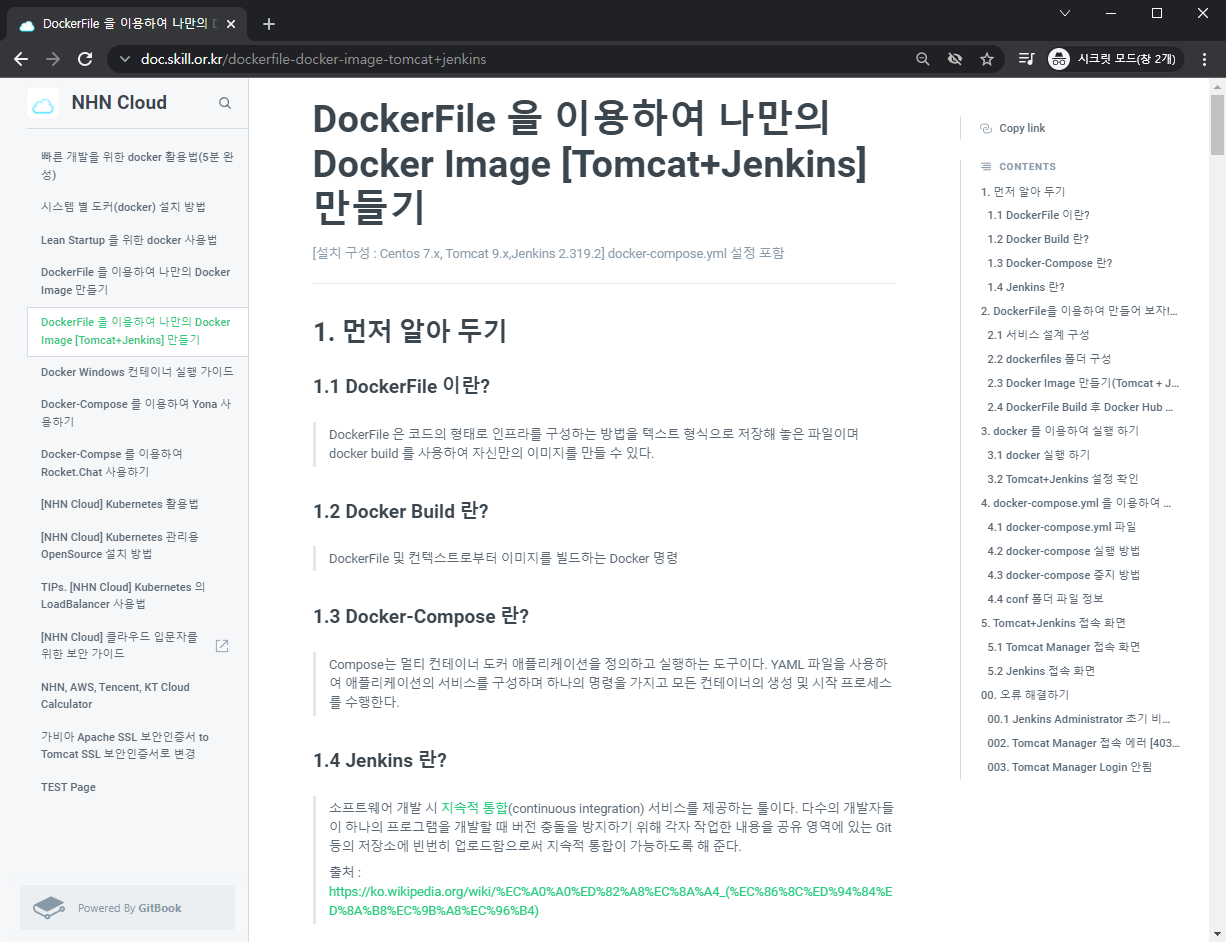
Task: Open 'Docker Windows 컨테이너 실행 가이드' page
Action: pos(138,372)
